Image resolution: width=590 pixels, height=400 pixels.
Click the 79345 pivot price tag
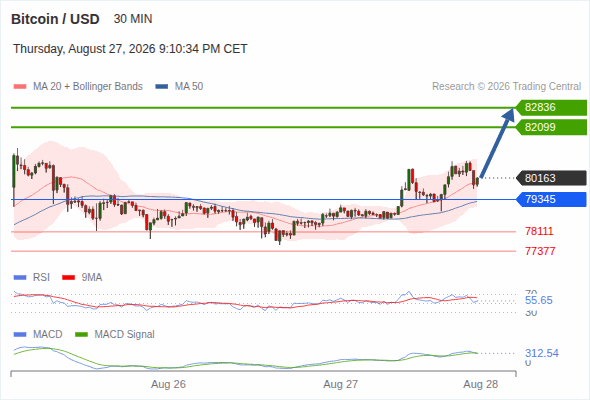tap(551, 199)
